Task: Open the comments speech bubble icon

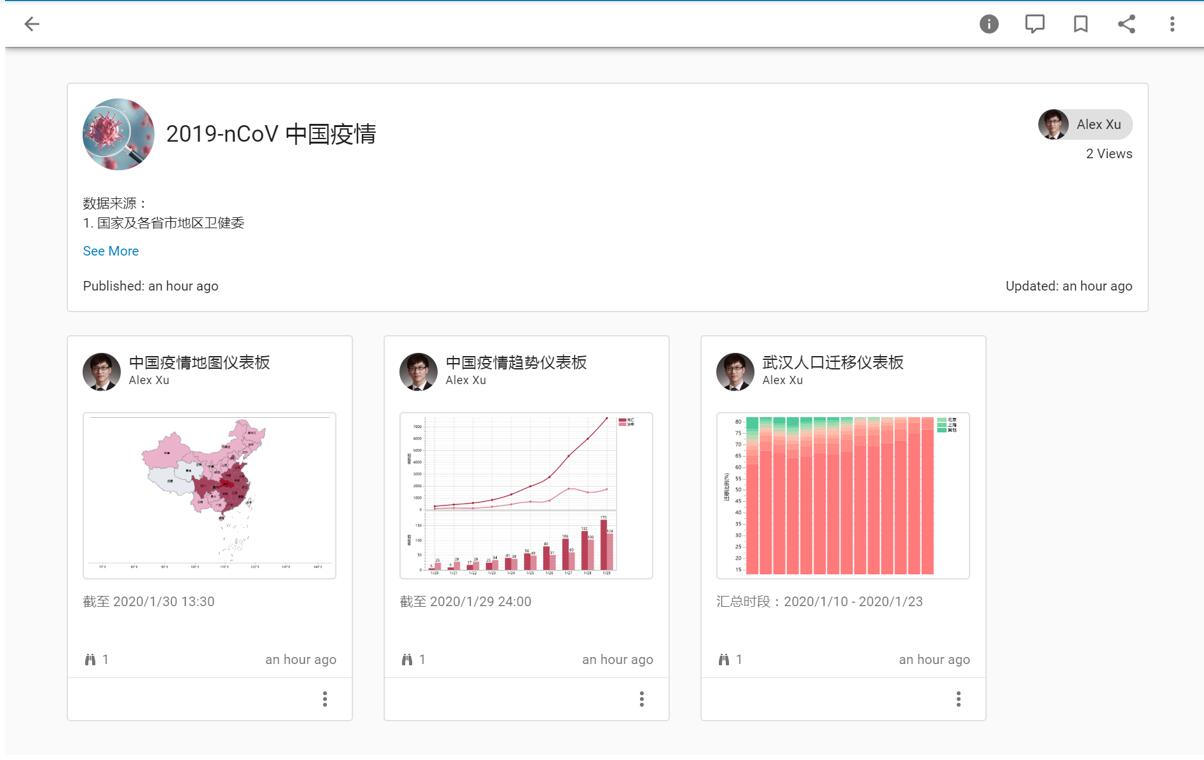Action: pos(1035,24)
